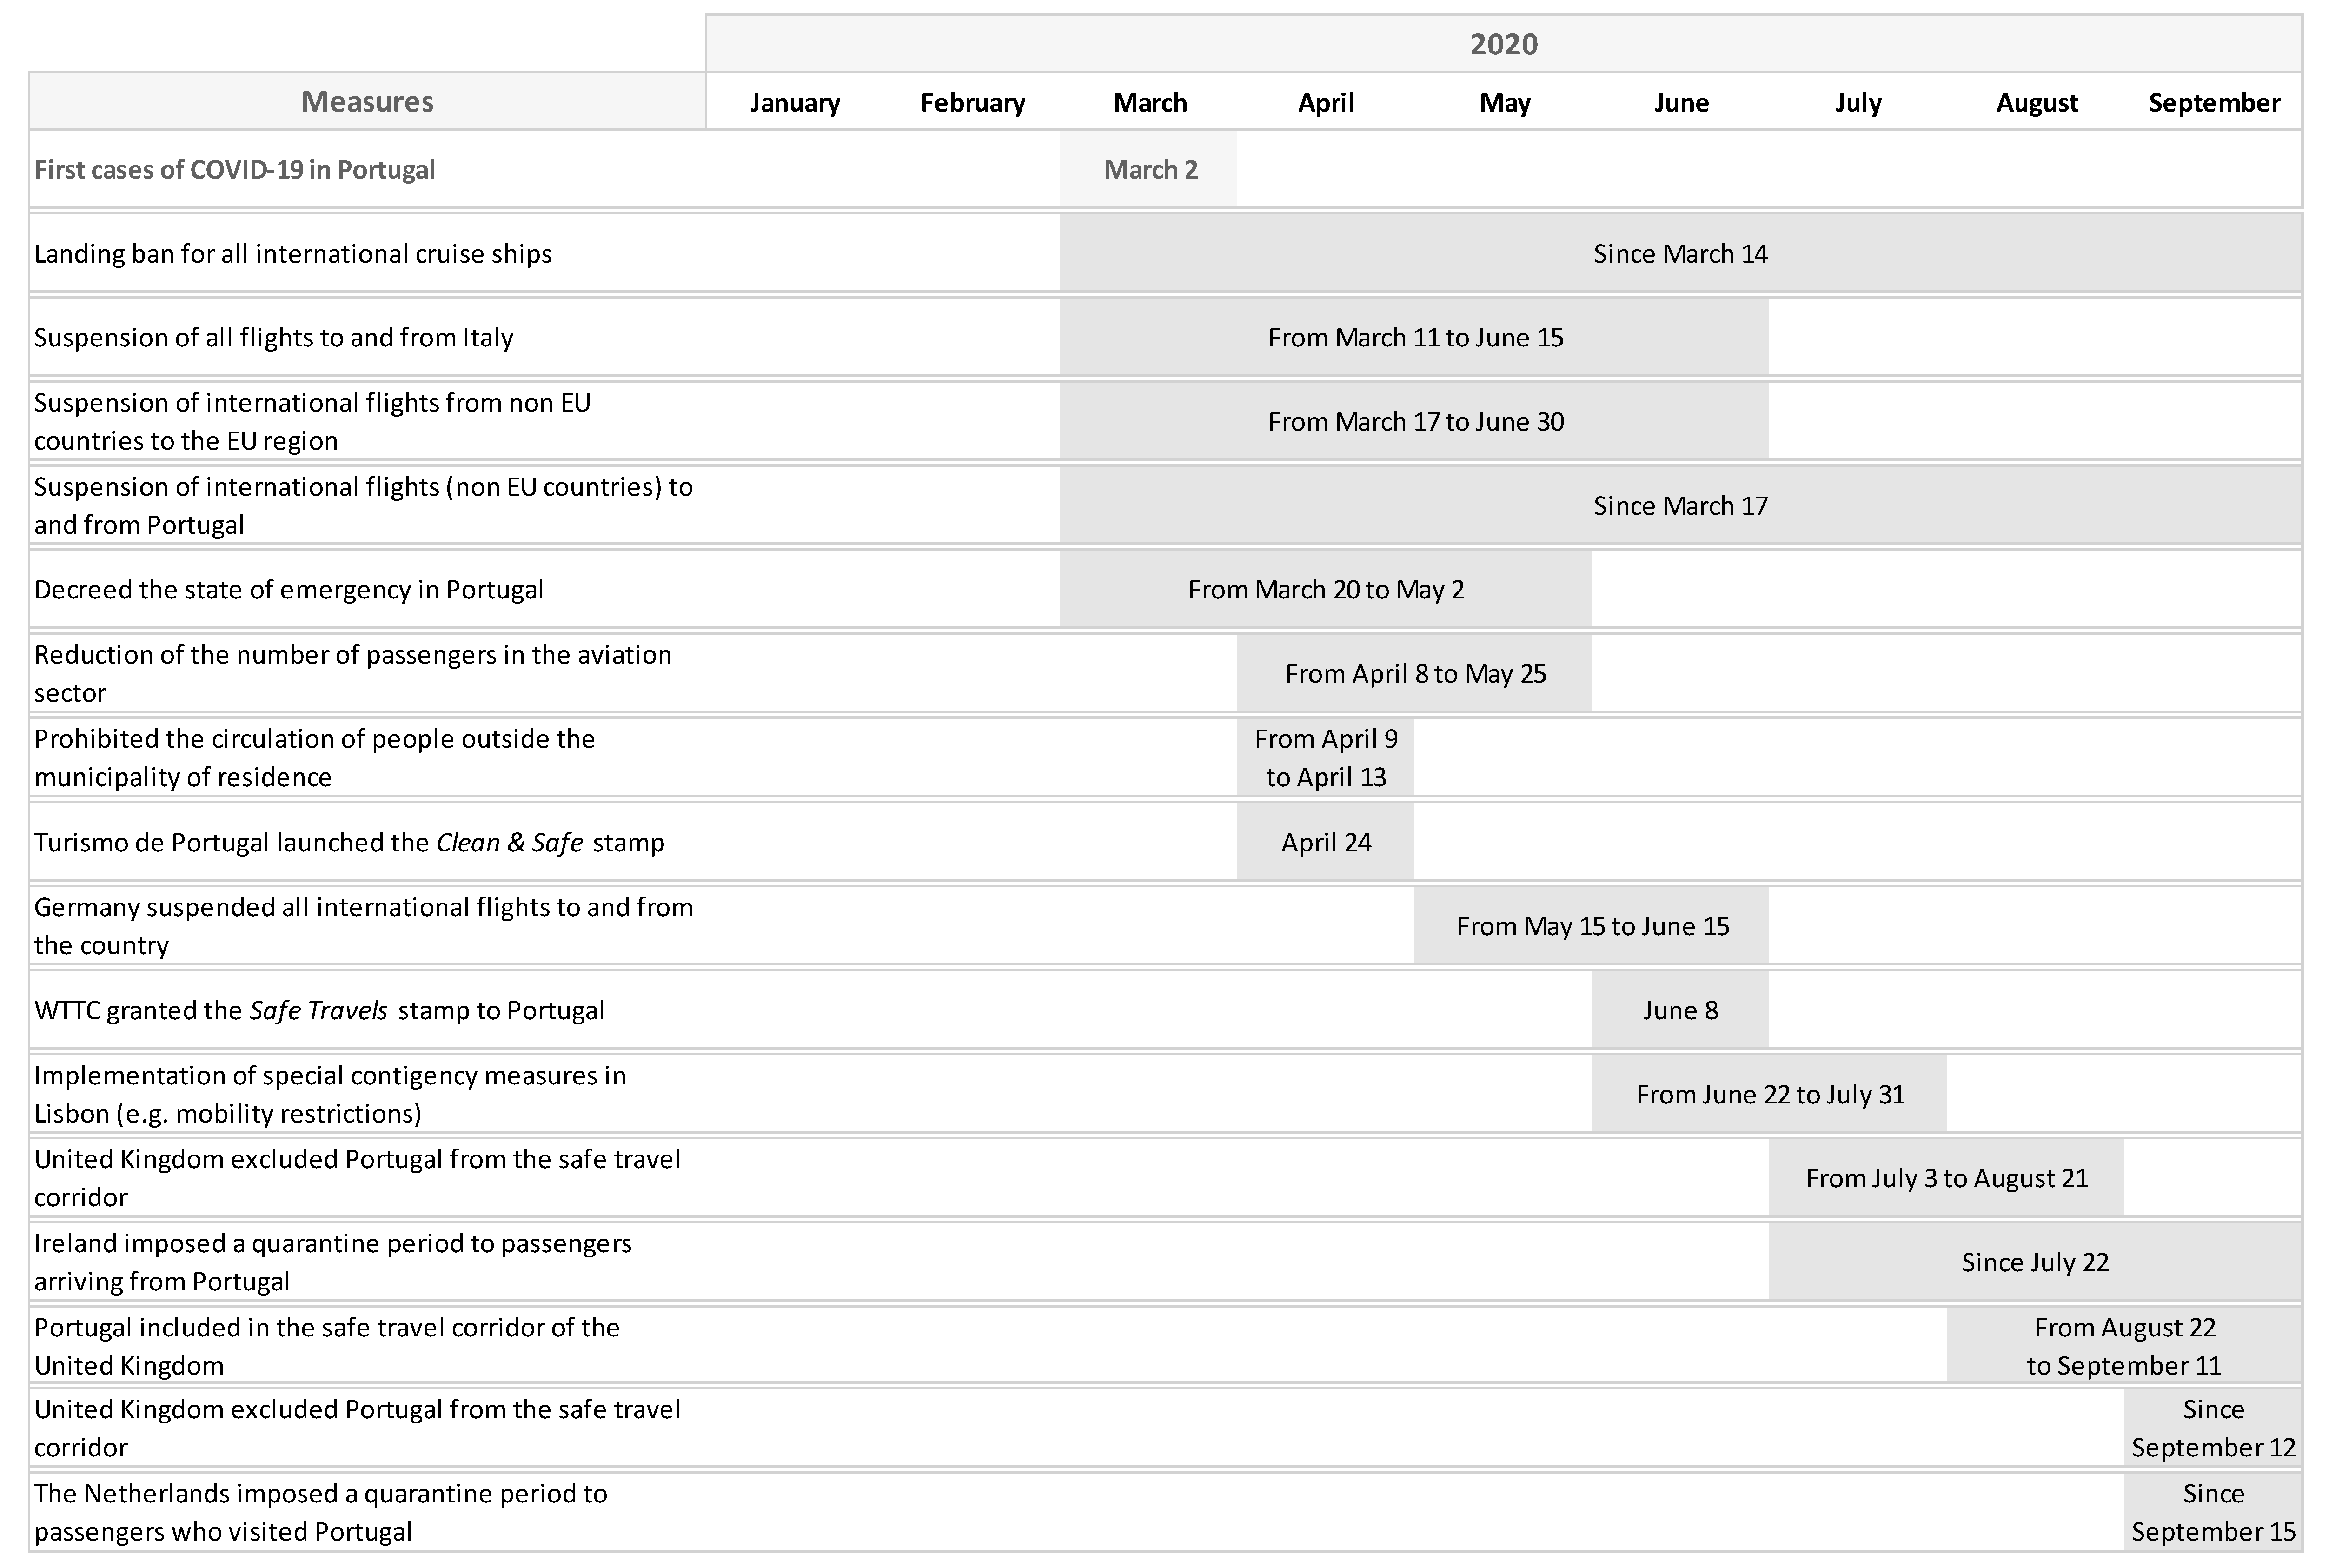The width and height of the screenshot is (2342, 1568).
Task: Select the 'Germany suspended all international flights' label
Action: (x=363, y=926)
